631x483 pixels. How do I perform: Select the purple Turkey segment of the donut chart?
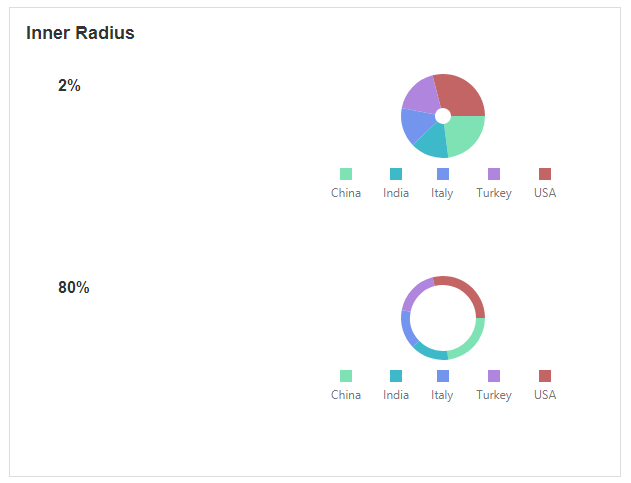click(414, 293)
